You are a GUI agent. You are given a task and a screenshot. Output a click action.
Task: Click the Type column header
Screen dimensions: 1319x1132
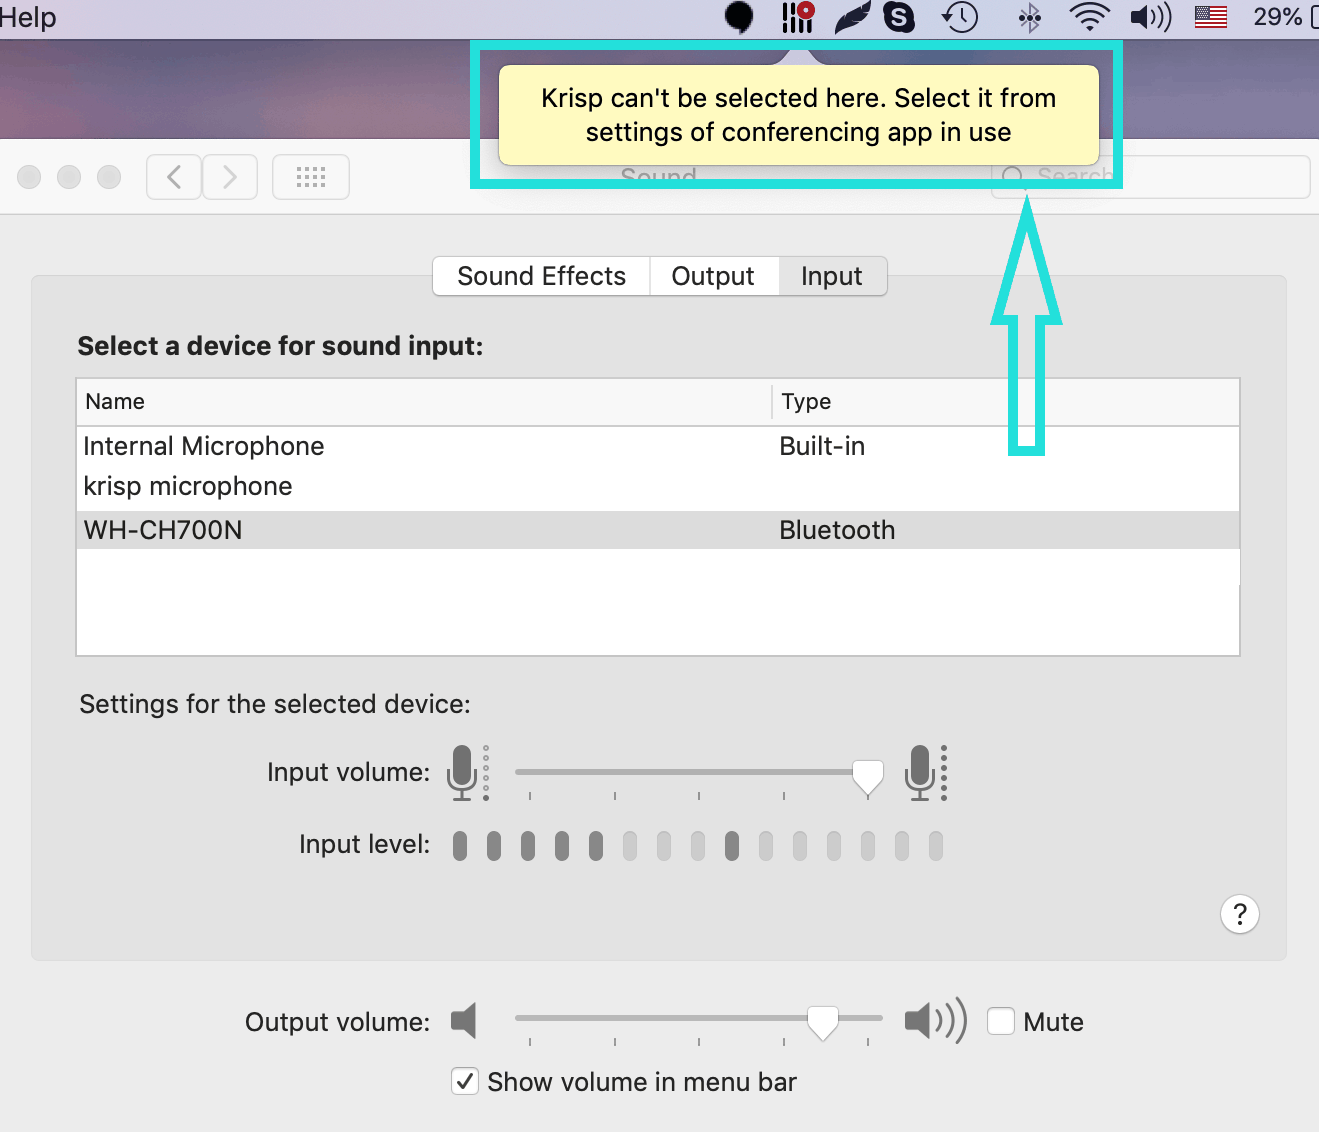[1006, 402]
